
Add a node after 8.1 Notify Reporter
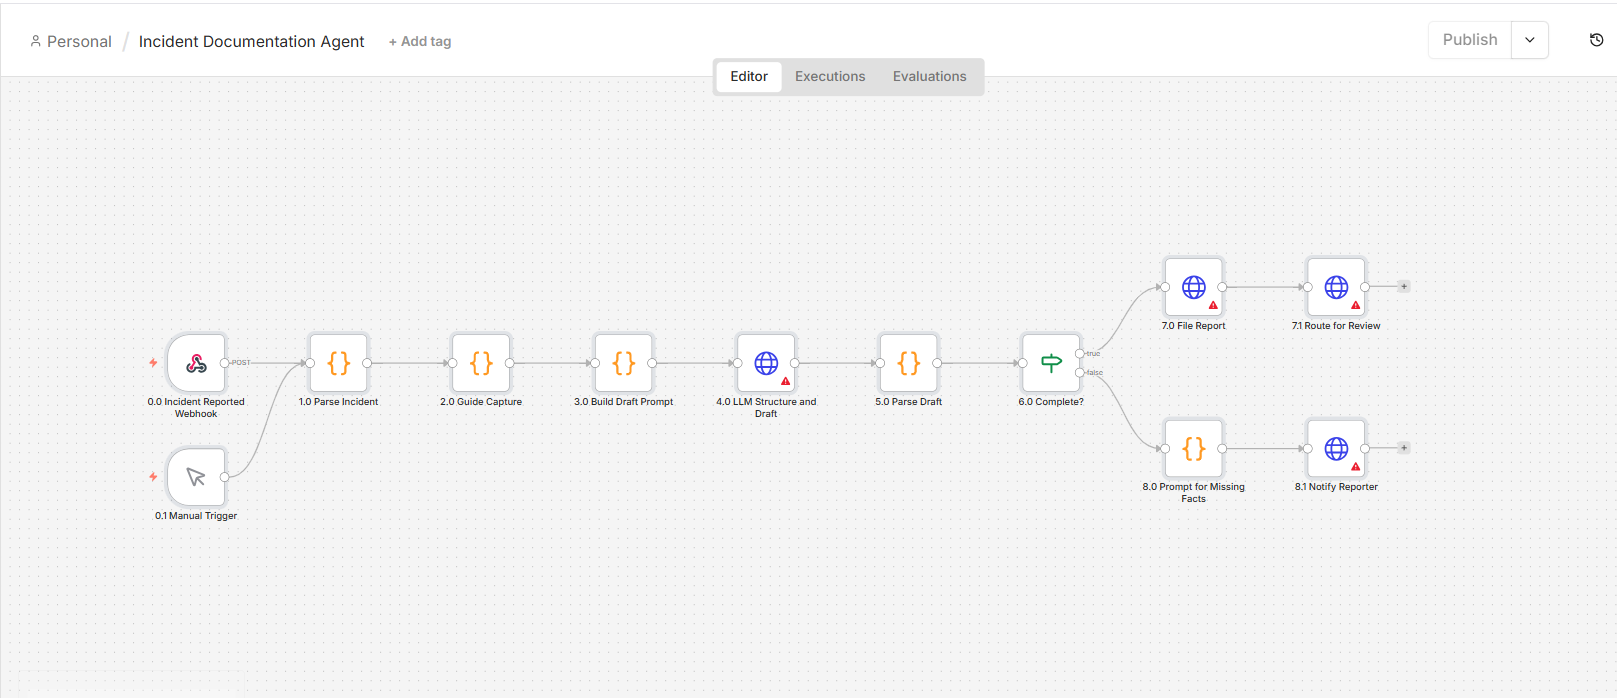click(1404, 448)
